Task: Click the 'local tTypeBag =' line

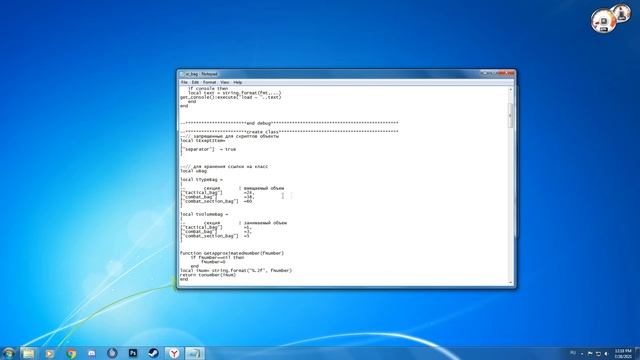Action: 202,179
